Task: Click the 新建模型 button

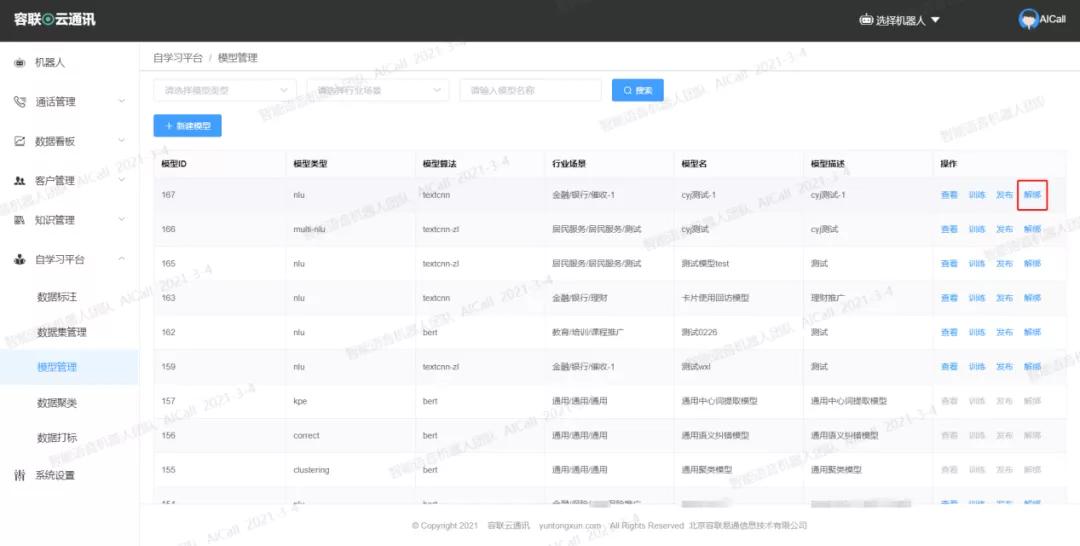Action: pyautogui.click(x=187, y=126)
